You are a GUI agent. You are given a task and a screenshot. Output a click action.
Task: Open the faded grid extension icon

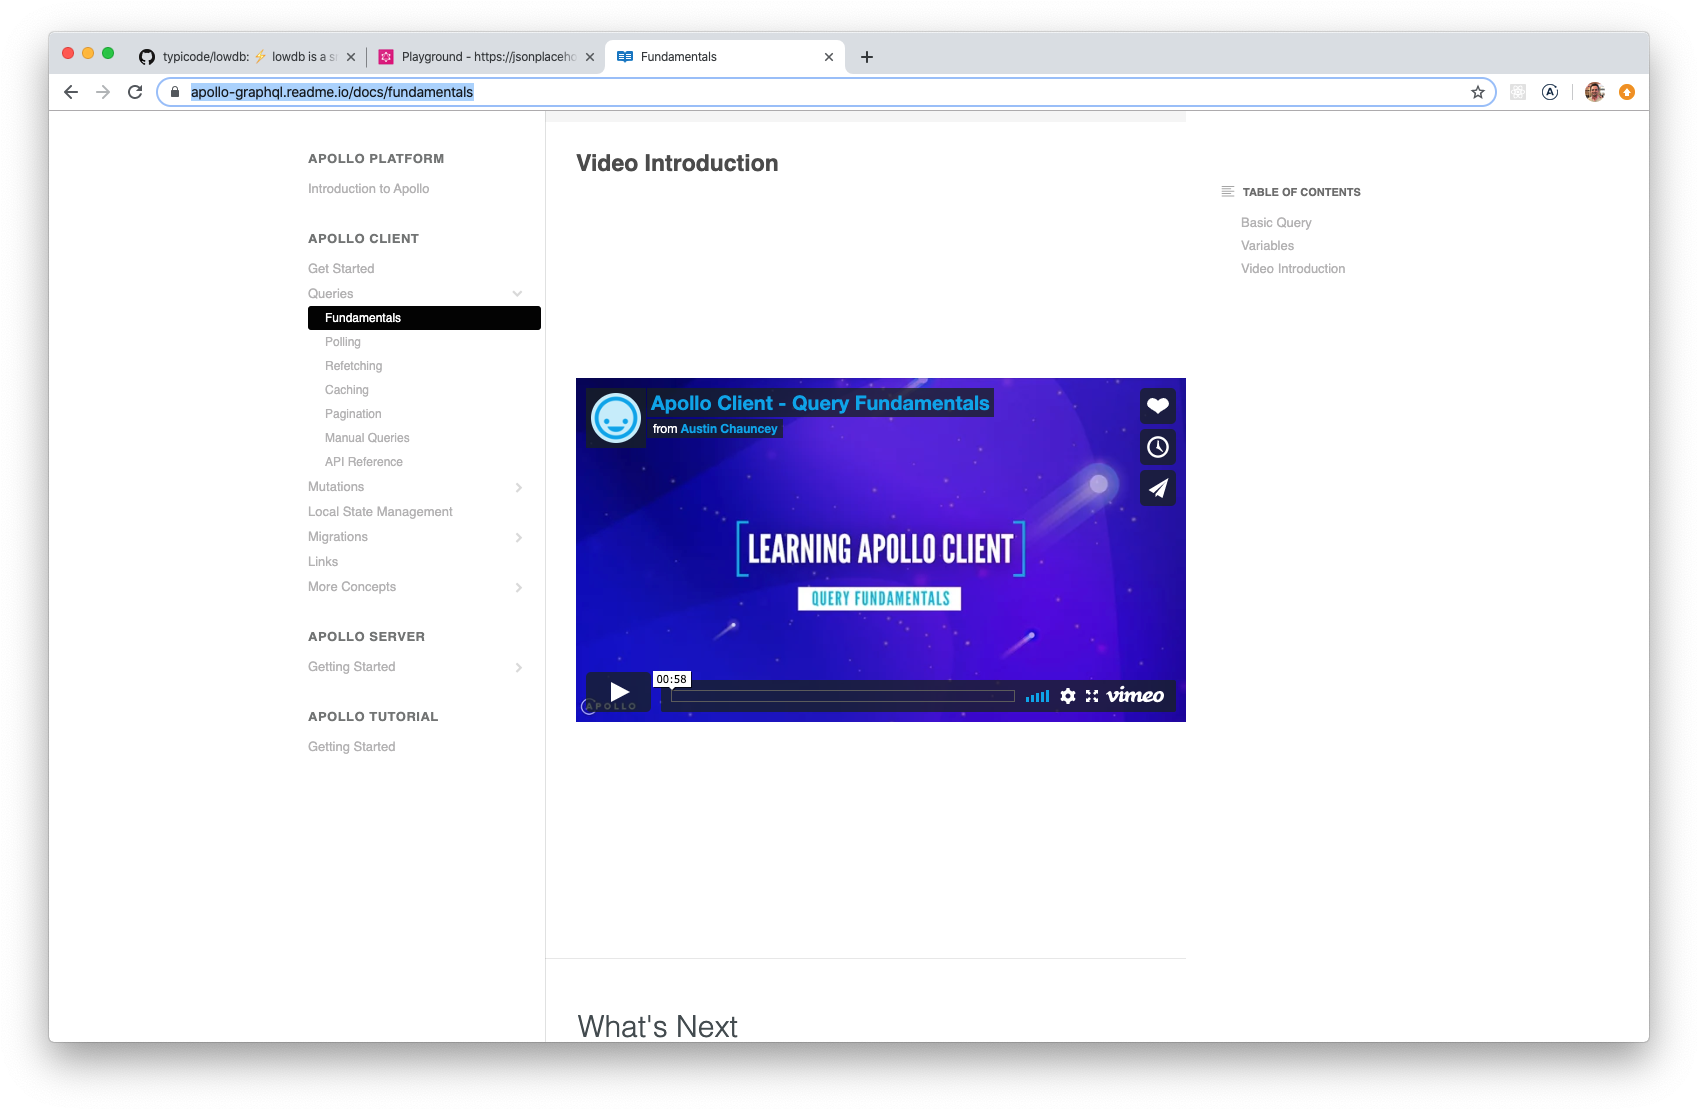pyautogui.click(x=1518, y=92)
